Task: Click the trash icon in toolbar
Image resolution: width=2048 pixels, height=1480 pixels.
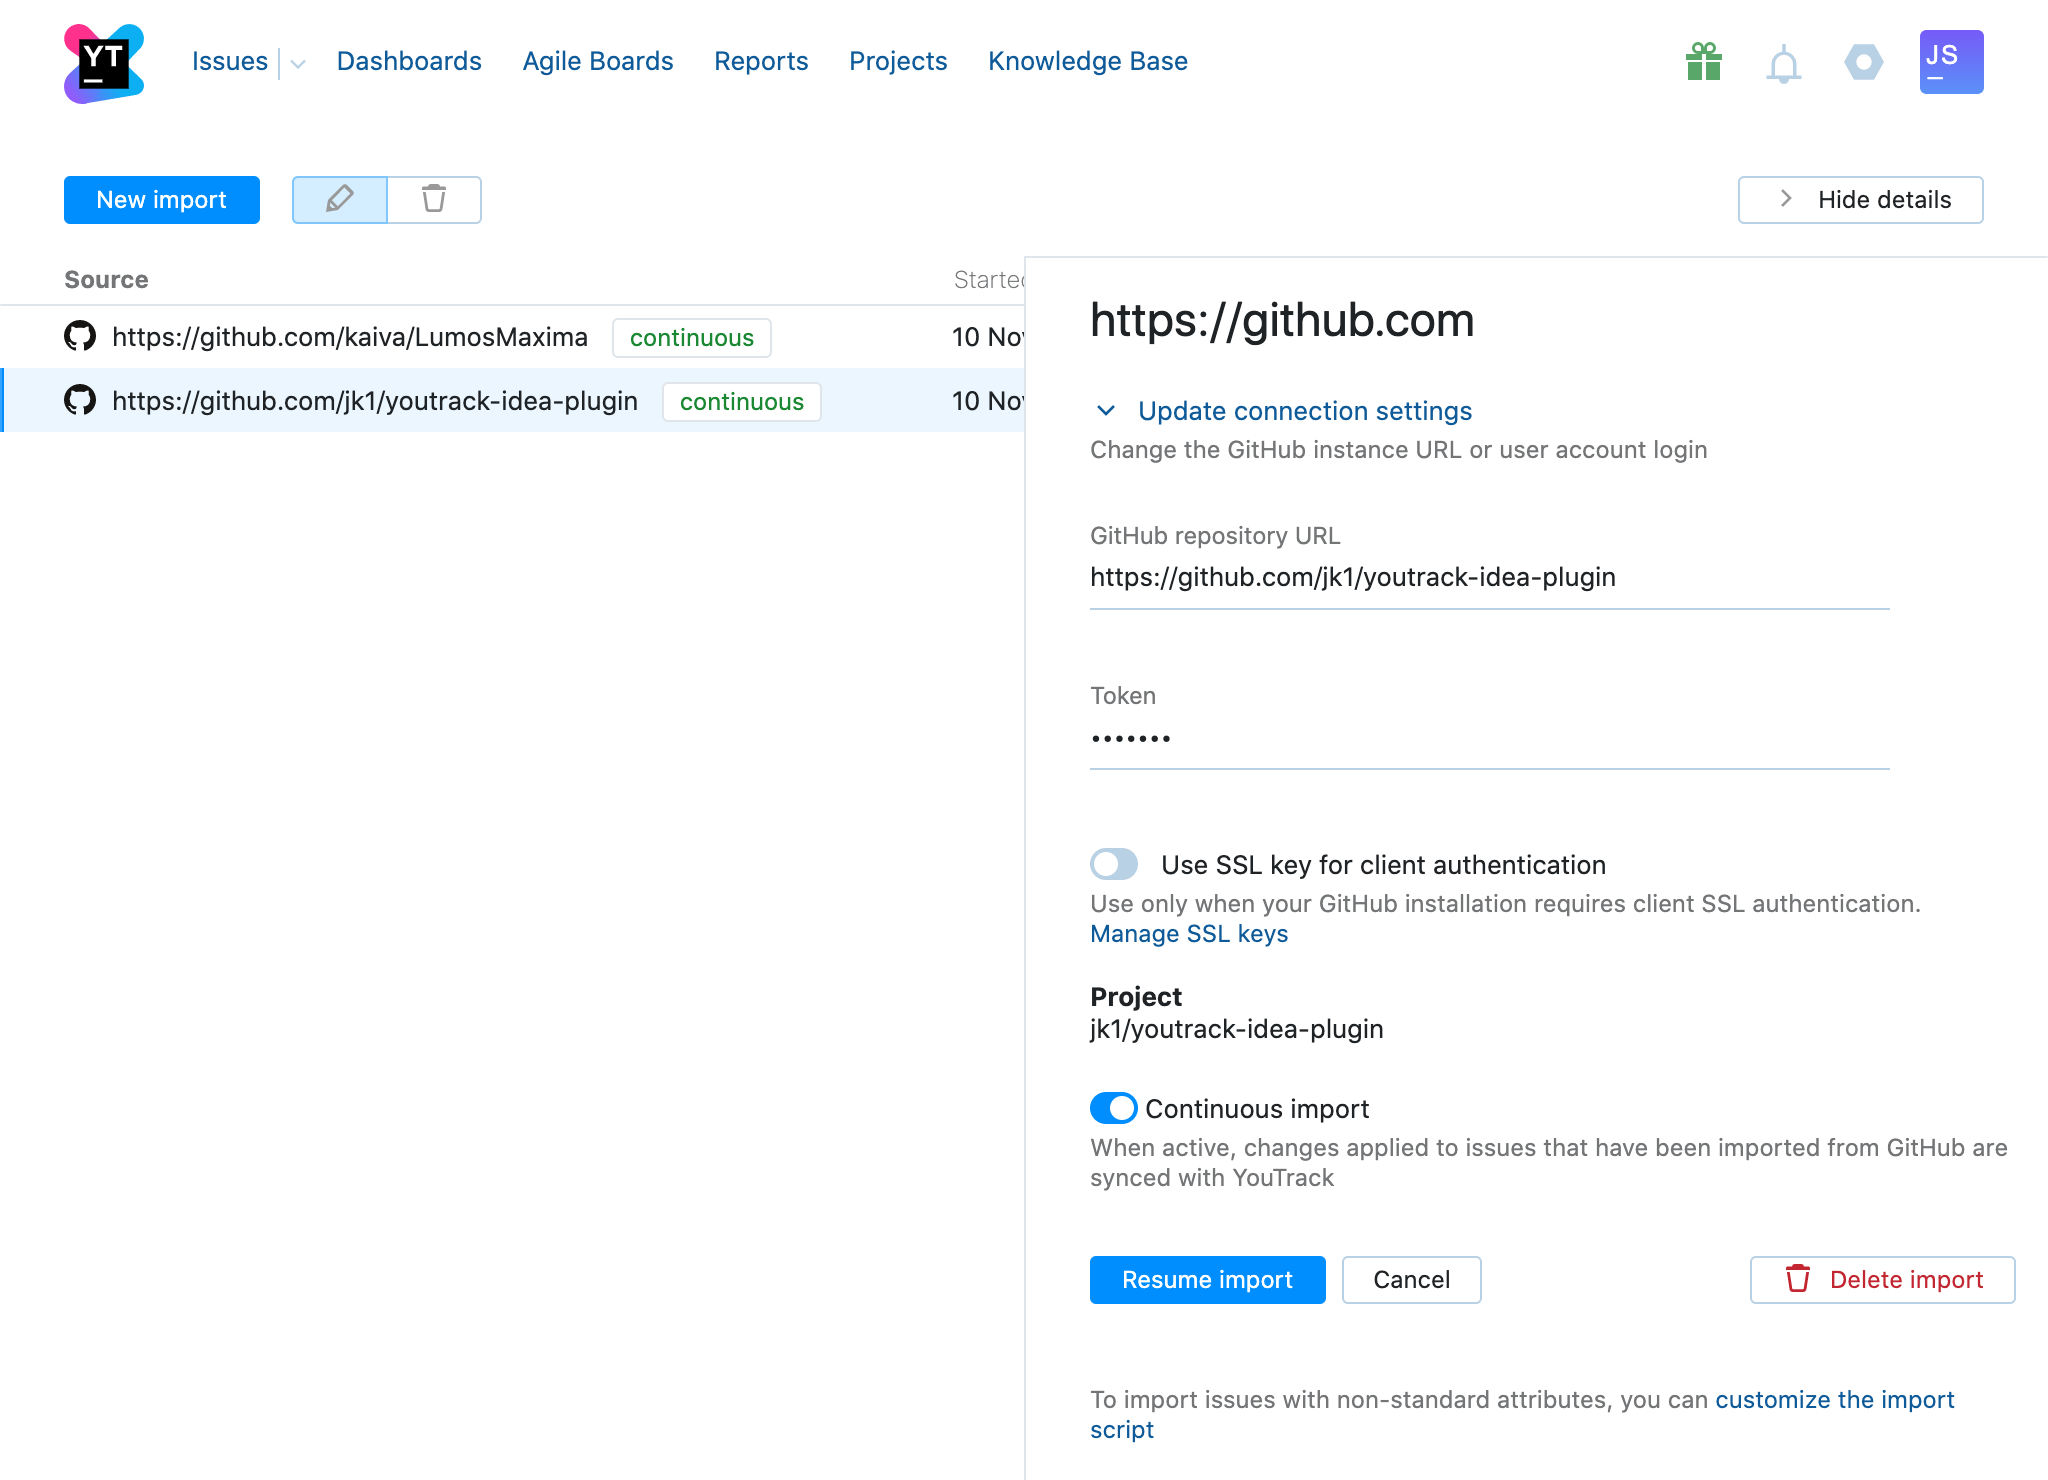Action: [x=434, y=200]
